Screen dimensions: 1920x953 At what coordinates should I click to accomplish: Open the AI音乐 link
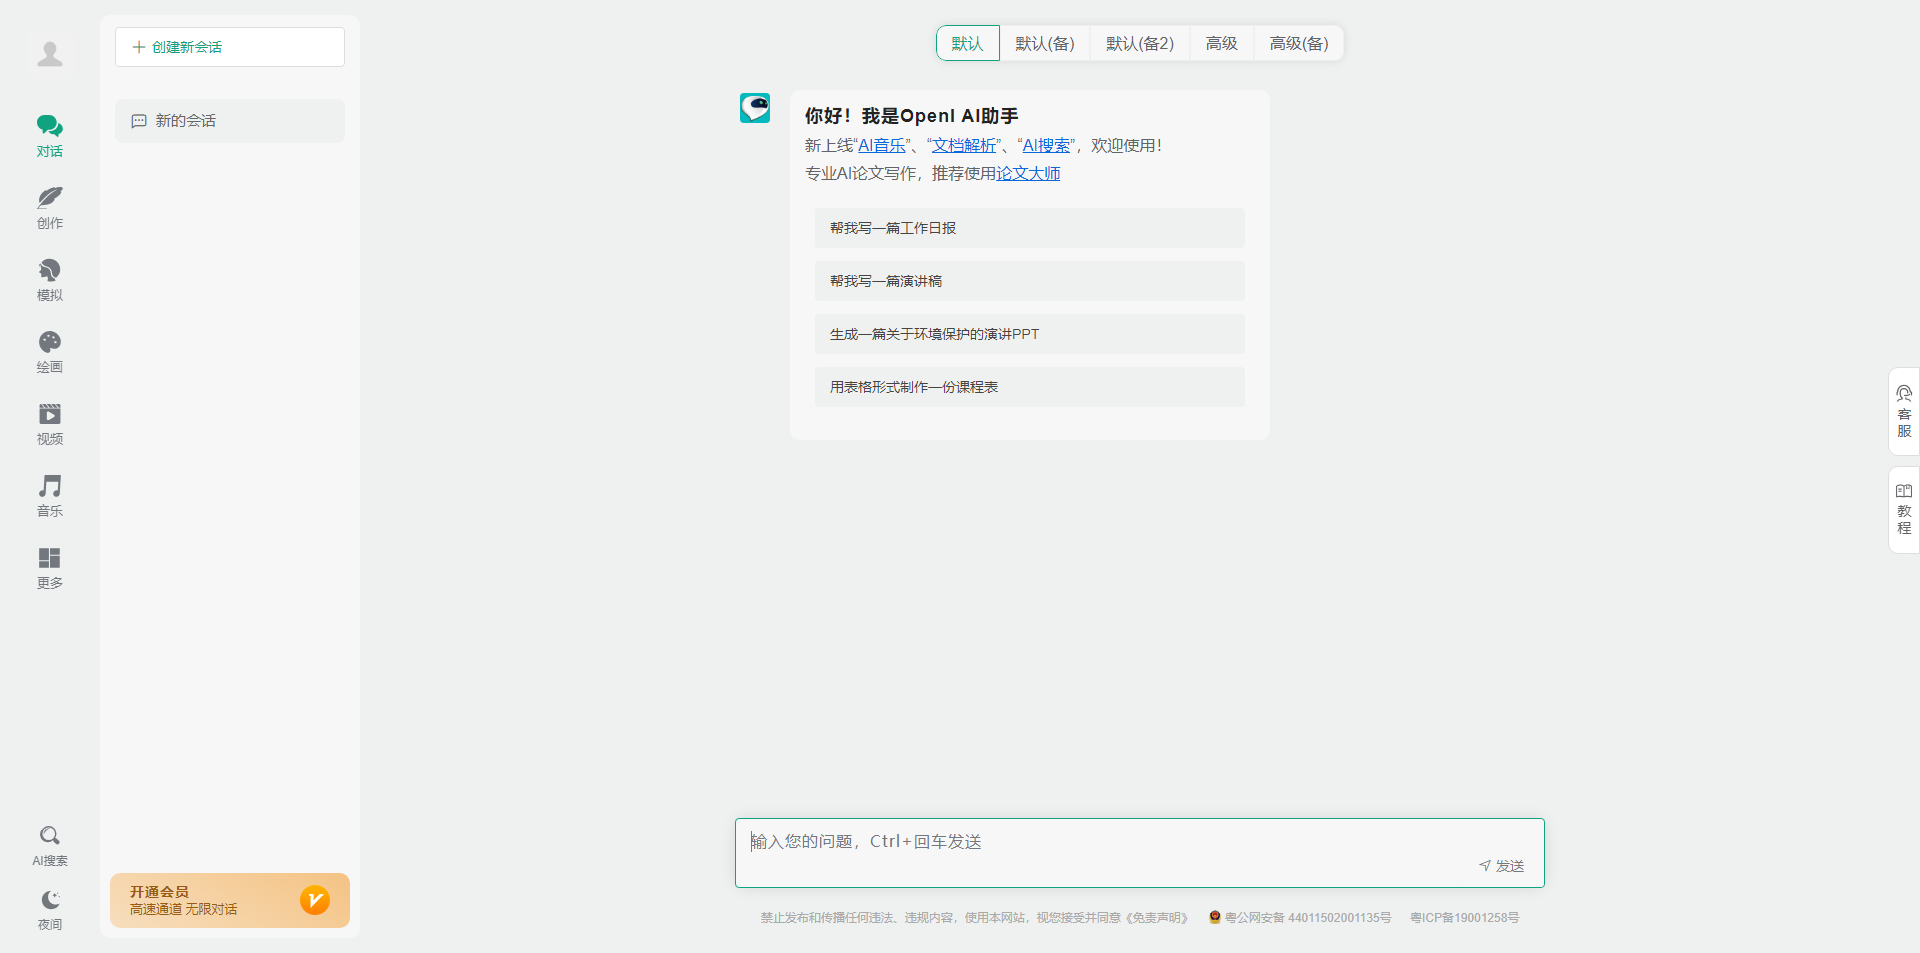tap(882, 145)
